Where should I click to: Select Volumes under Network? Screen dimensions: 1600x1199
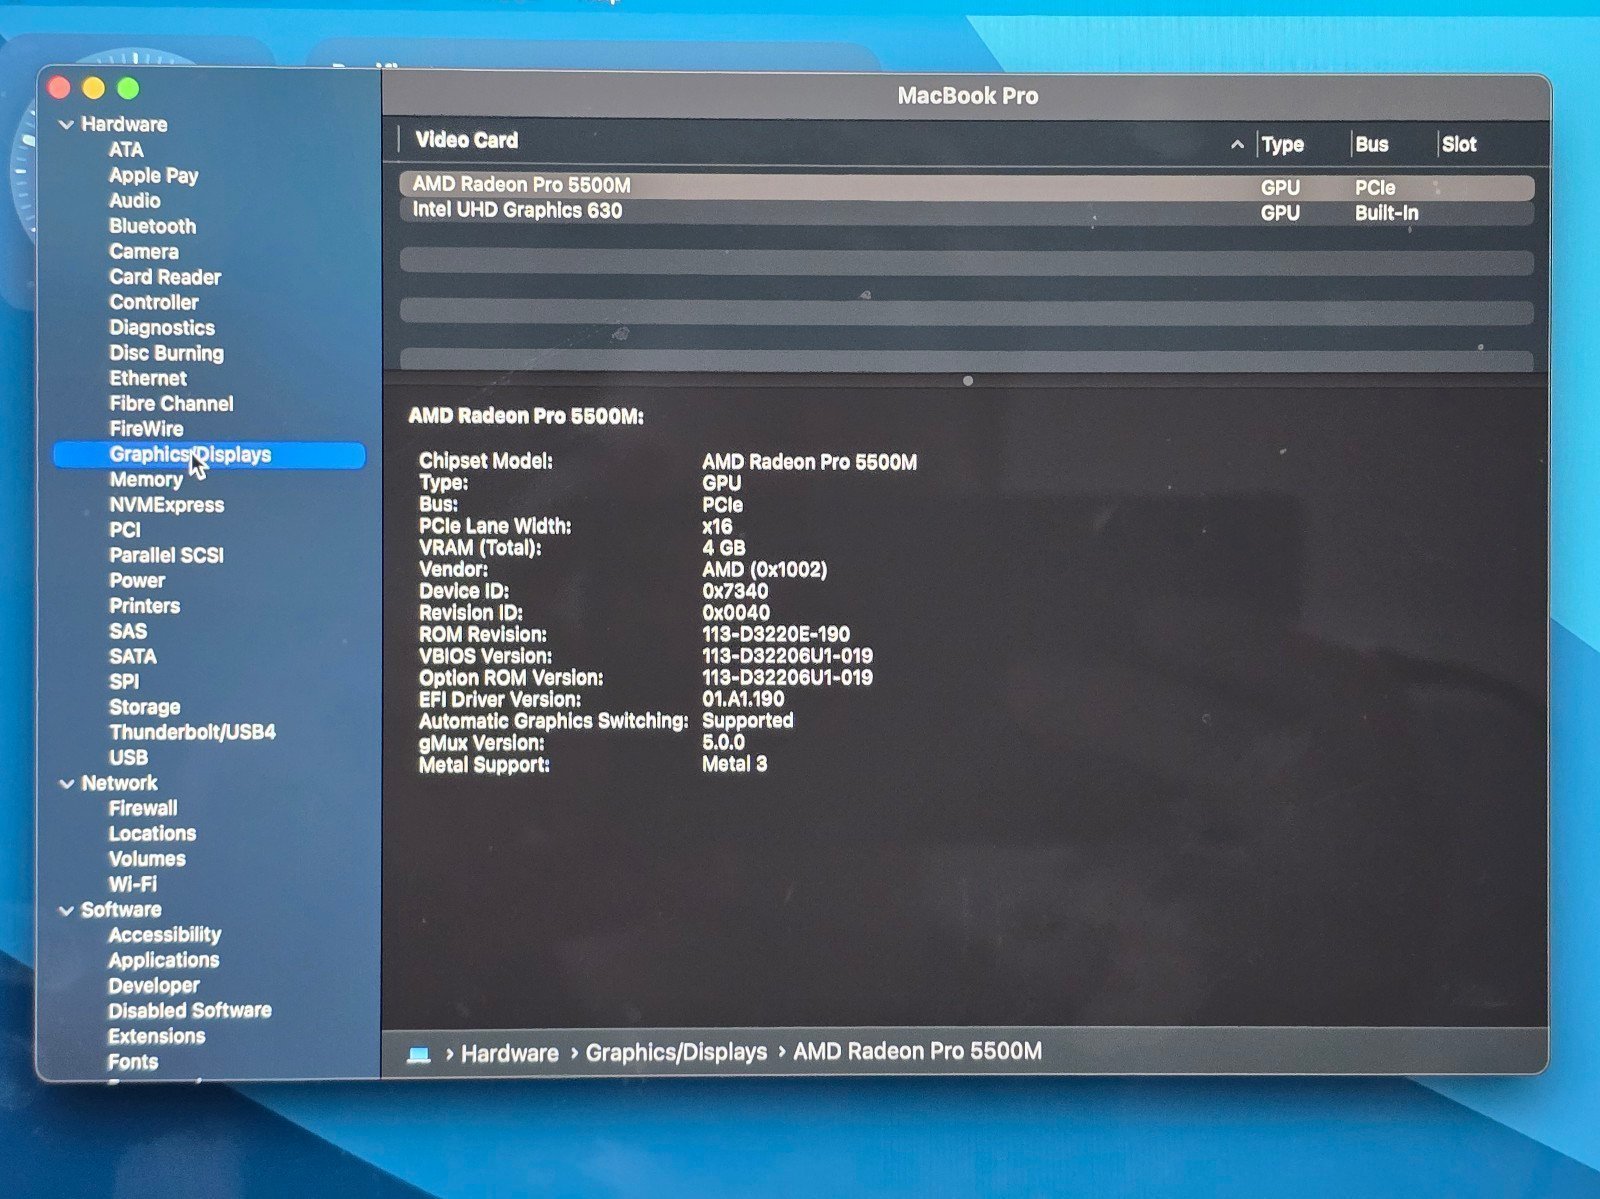coord(147,859)
